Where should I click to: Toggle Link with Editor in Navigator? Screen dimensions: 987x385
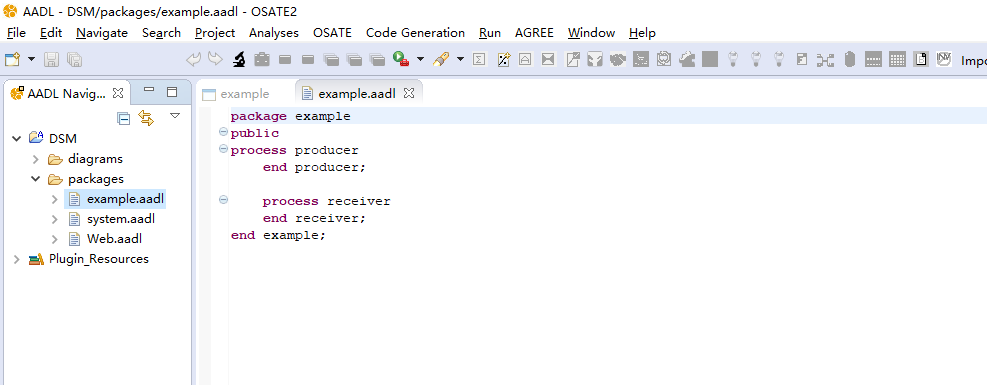(x=146, y=118)
